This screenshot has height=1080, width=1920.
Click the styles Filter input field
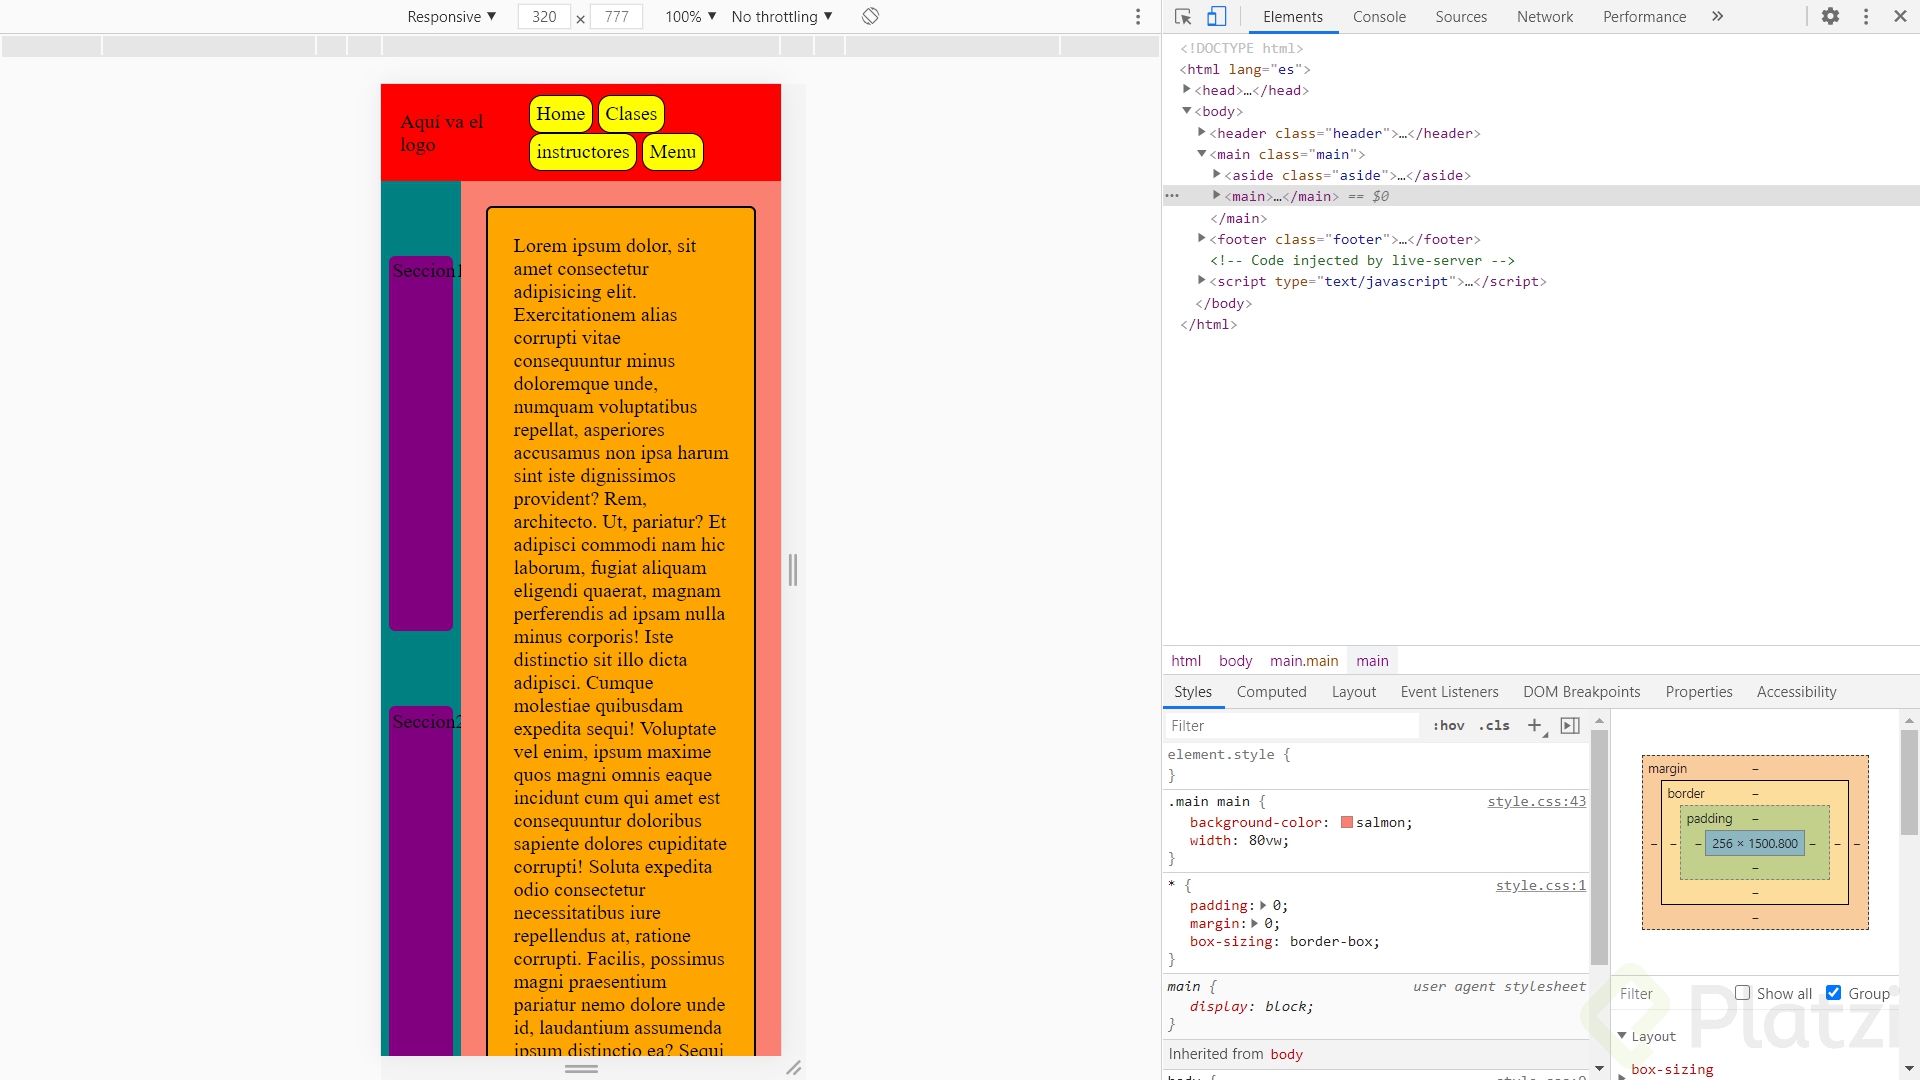(x=1290, y=725)
